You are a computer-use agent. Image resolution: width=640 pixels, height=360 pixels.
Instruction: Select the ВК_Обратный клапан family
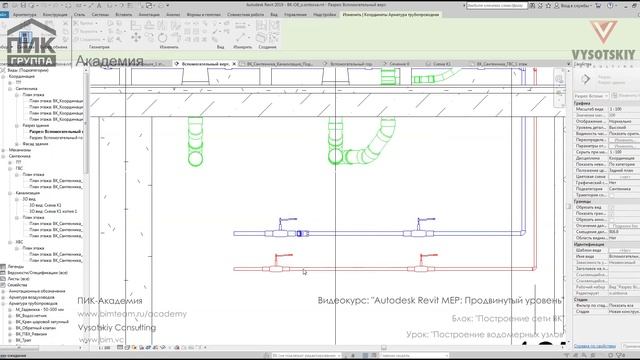click(36, 328)
